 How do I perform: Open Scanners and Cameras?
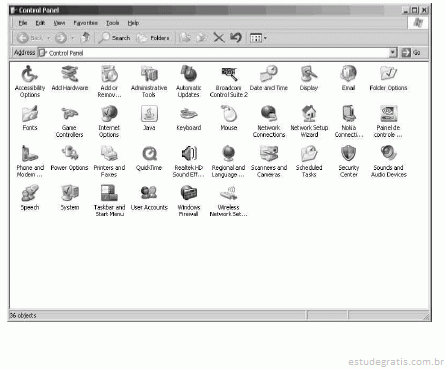point(269,161)
